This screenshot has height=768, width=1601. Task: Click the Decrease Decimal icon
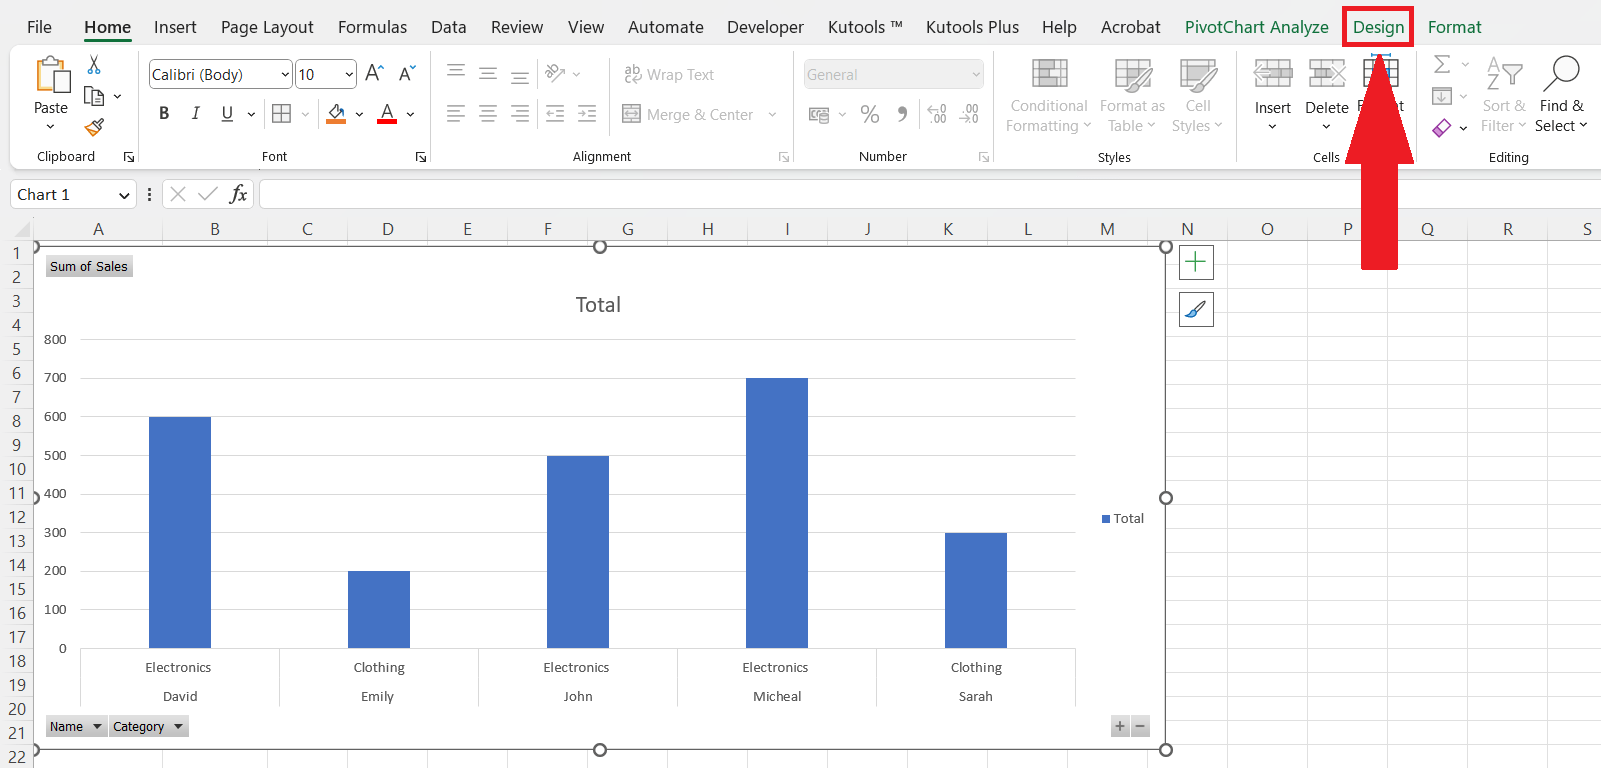969,114
